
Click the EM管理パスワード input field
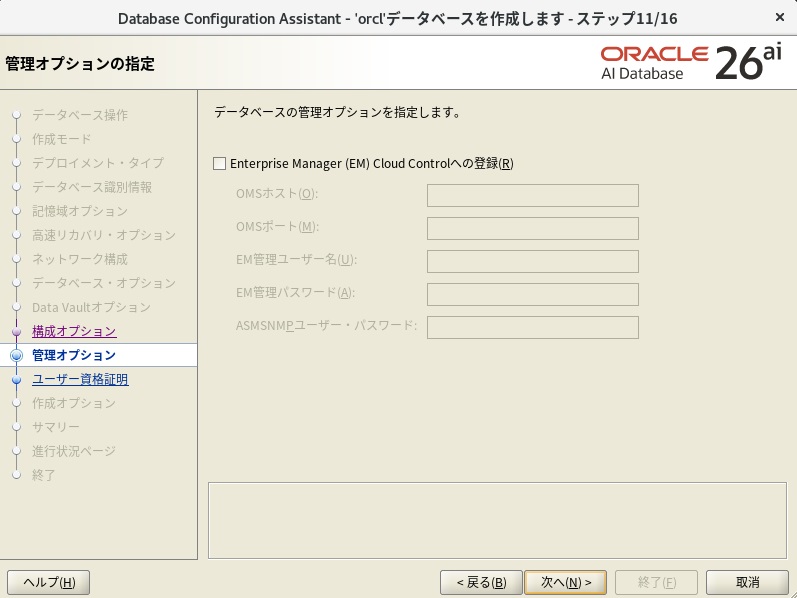[x=533, y=294]
